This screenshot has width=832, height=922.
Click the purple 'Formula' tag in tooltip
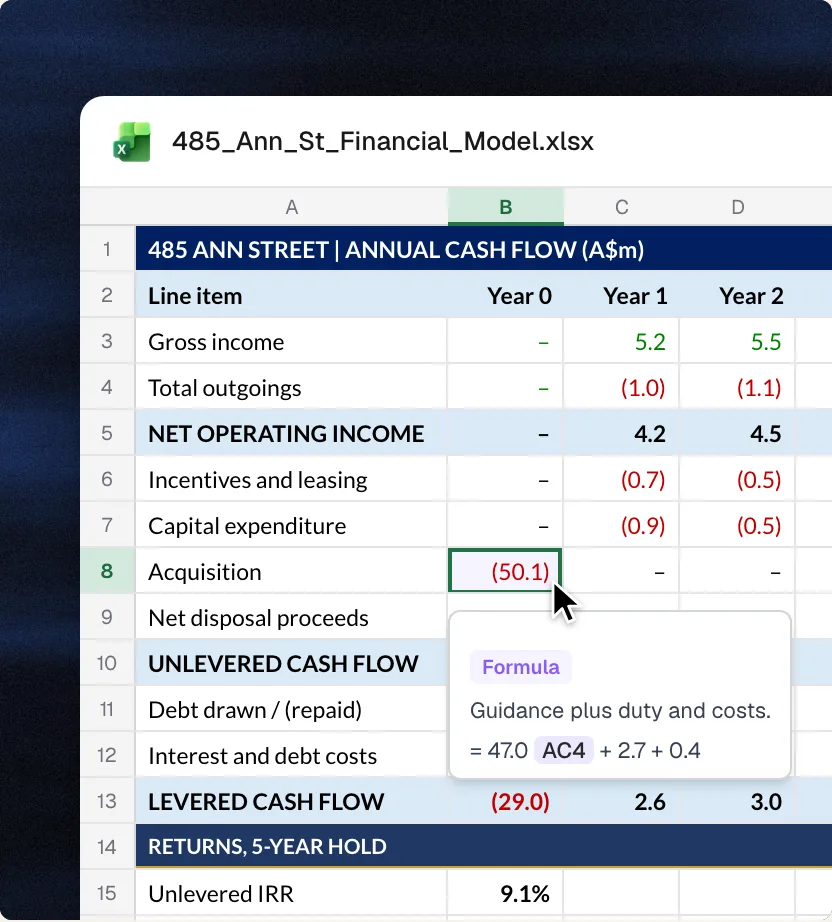(520, 667)
